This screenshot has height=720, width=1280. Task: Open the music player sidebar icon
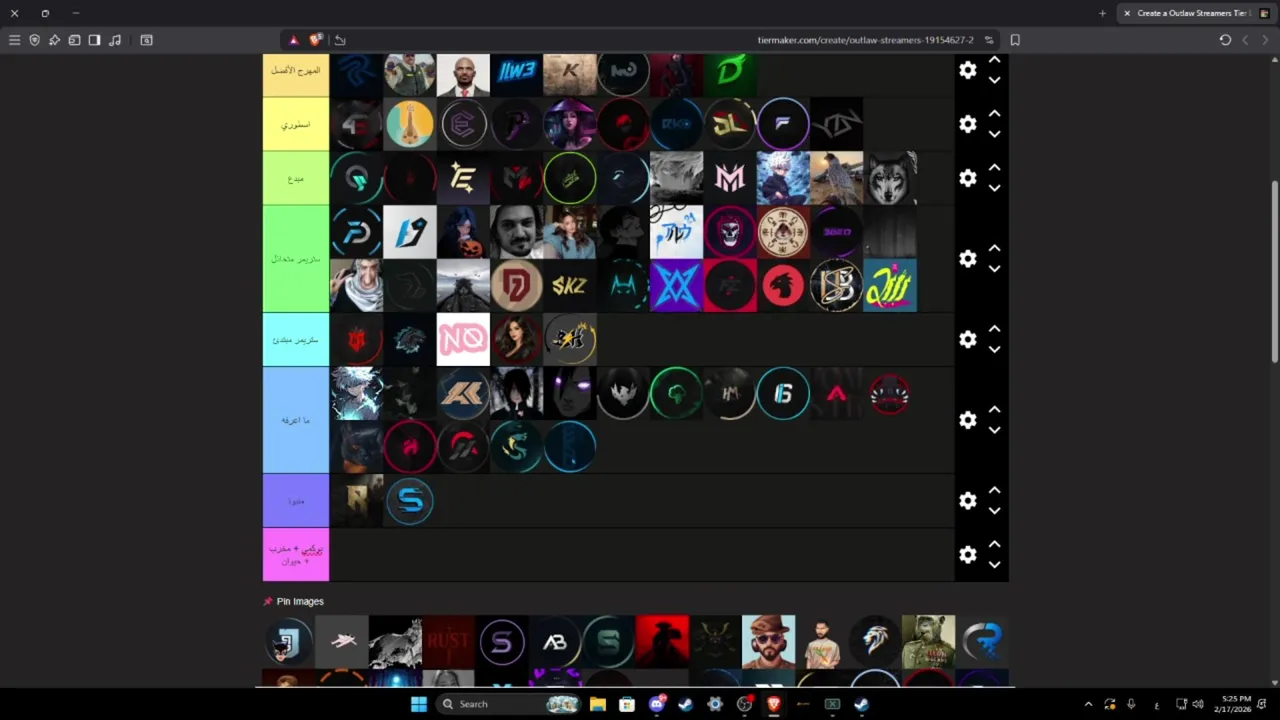tap(115, 40)
